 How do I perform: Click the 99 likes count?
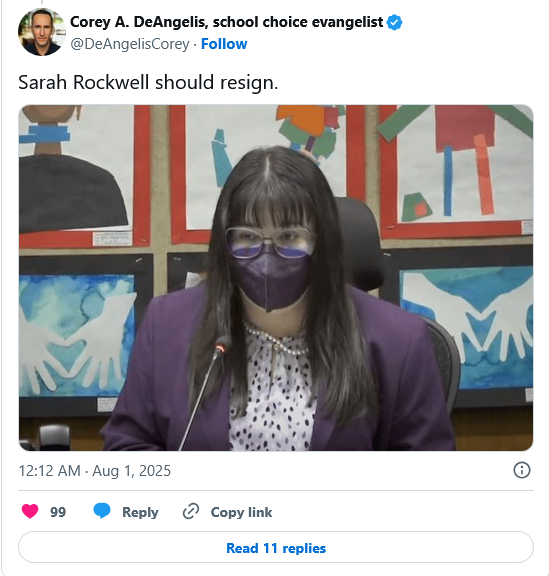58,512
